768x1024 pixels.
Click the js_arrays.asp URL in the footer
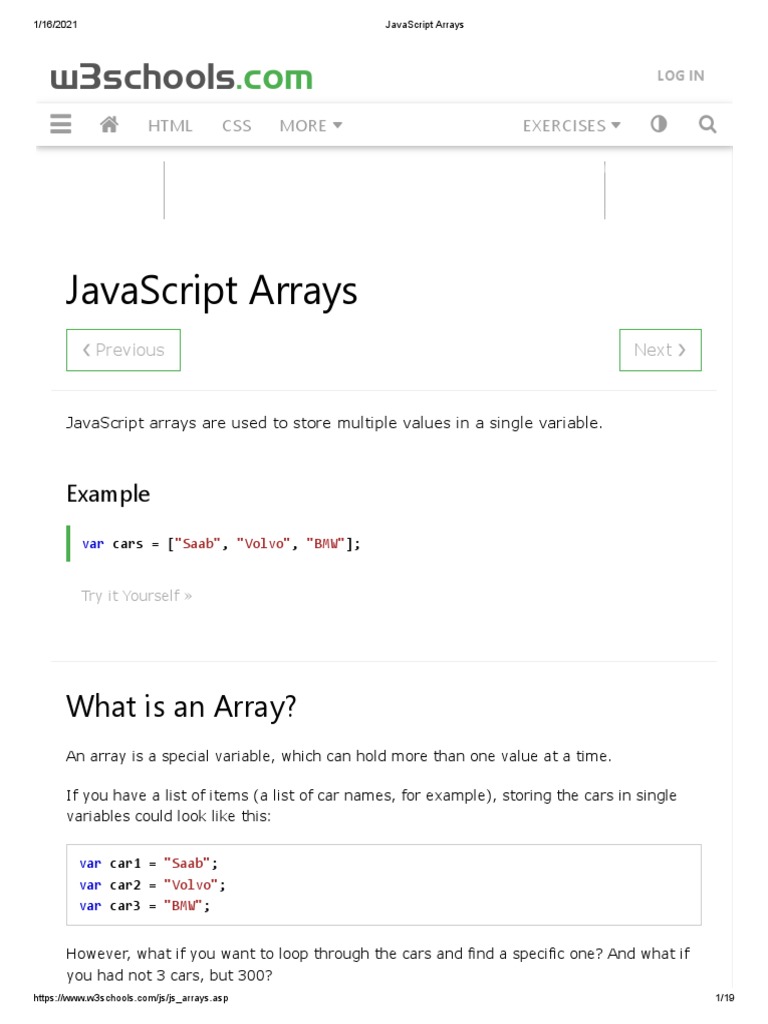[131, 998]
